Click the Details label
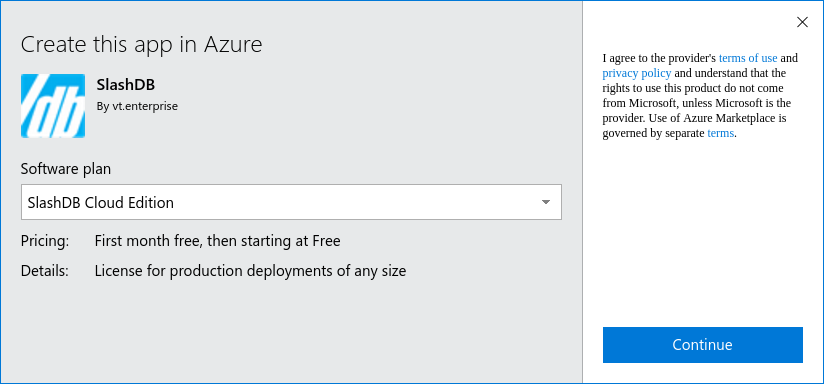The image size is (824, 384). (x=45, y=271)
